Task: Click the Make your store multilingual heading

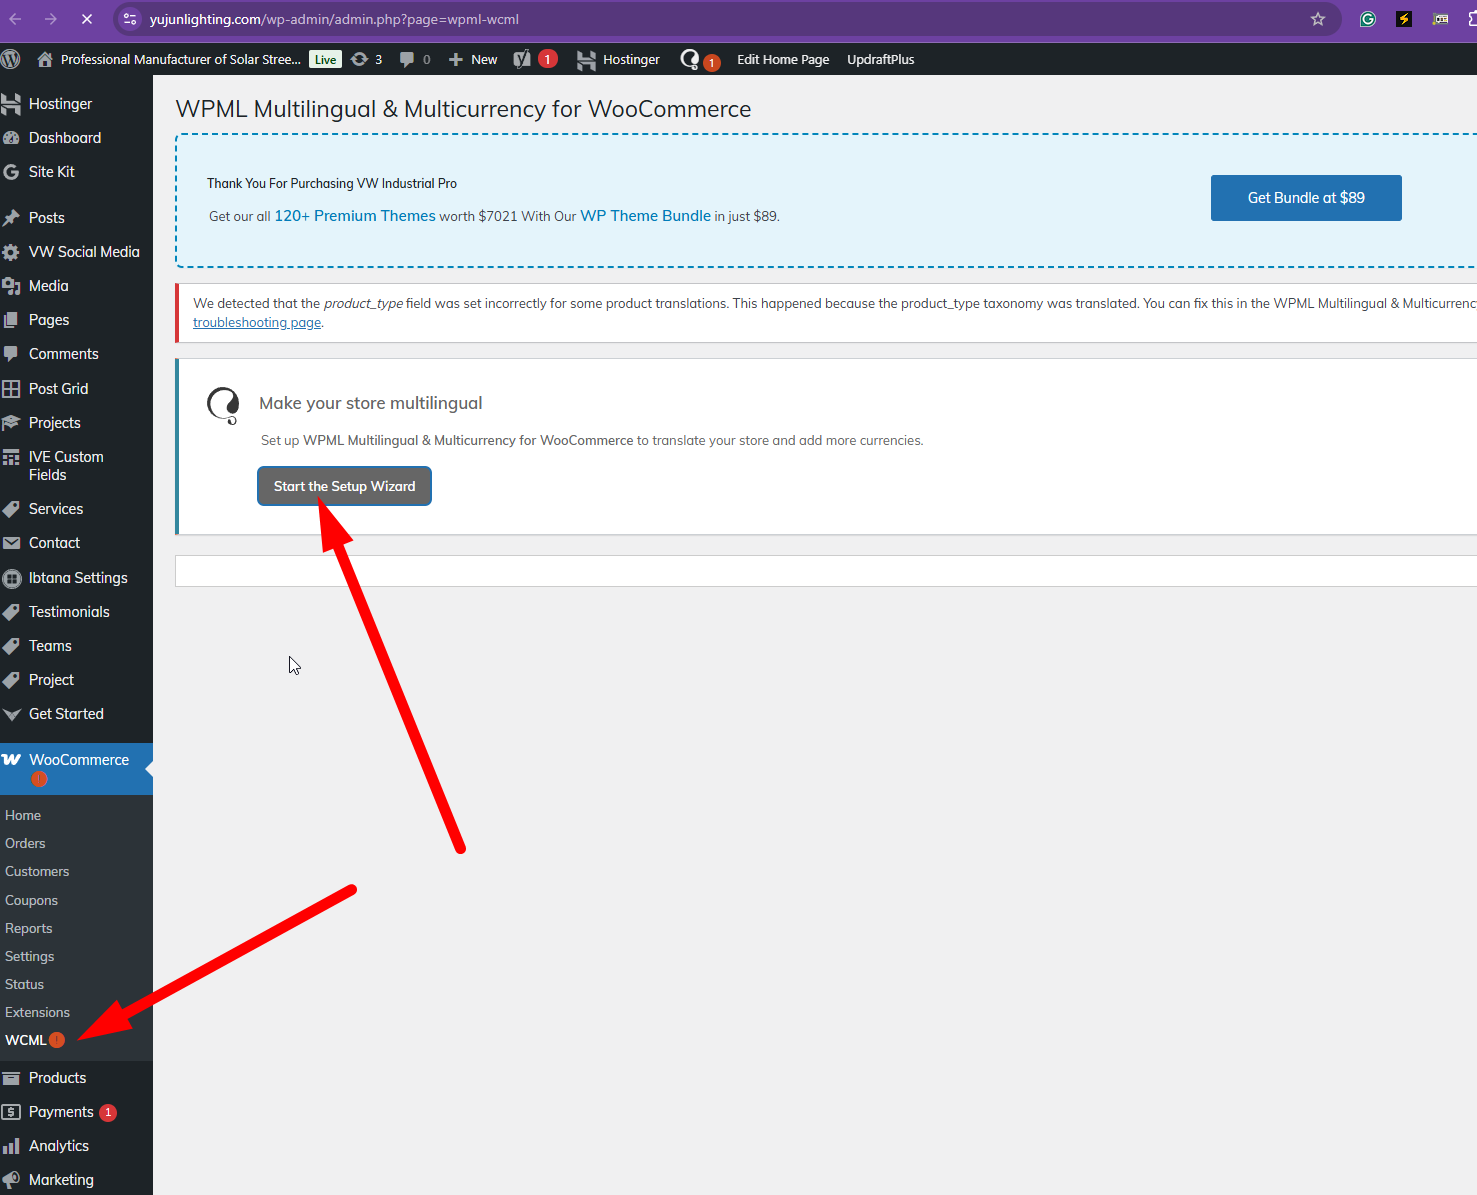Action: tap(370, 403)
